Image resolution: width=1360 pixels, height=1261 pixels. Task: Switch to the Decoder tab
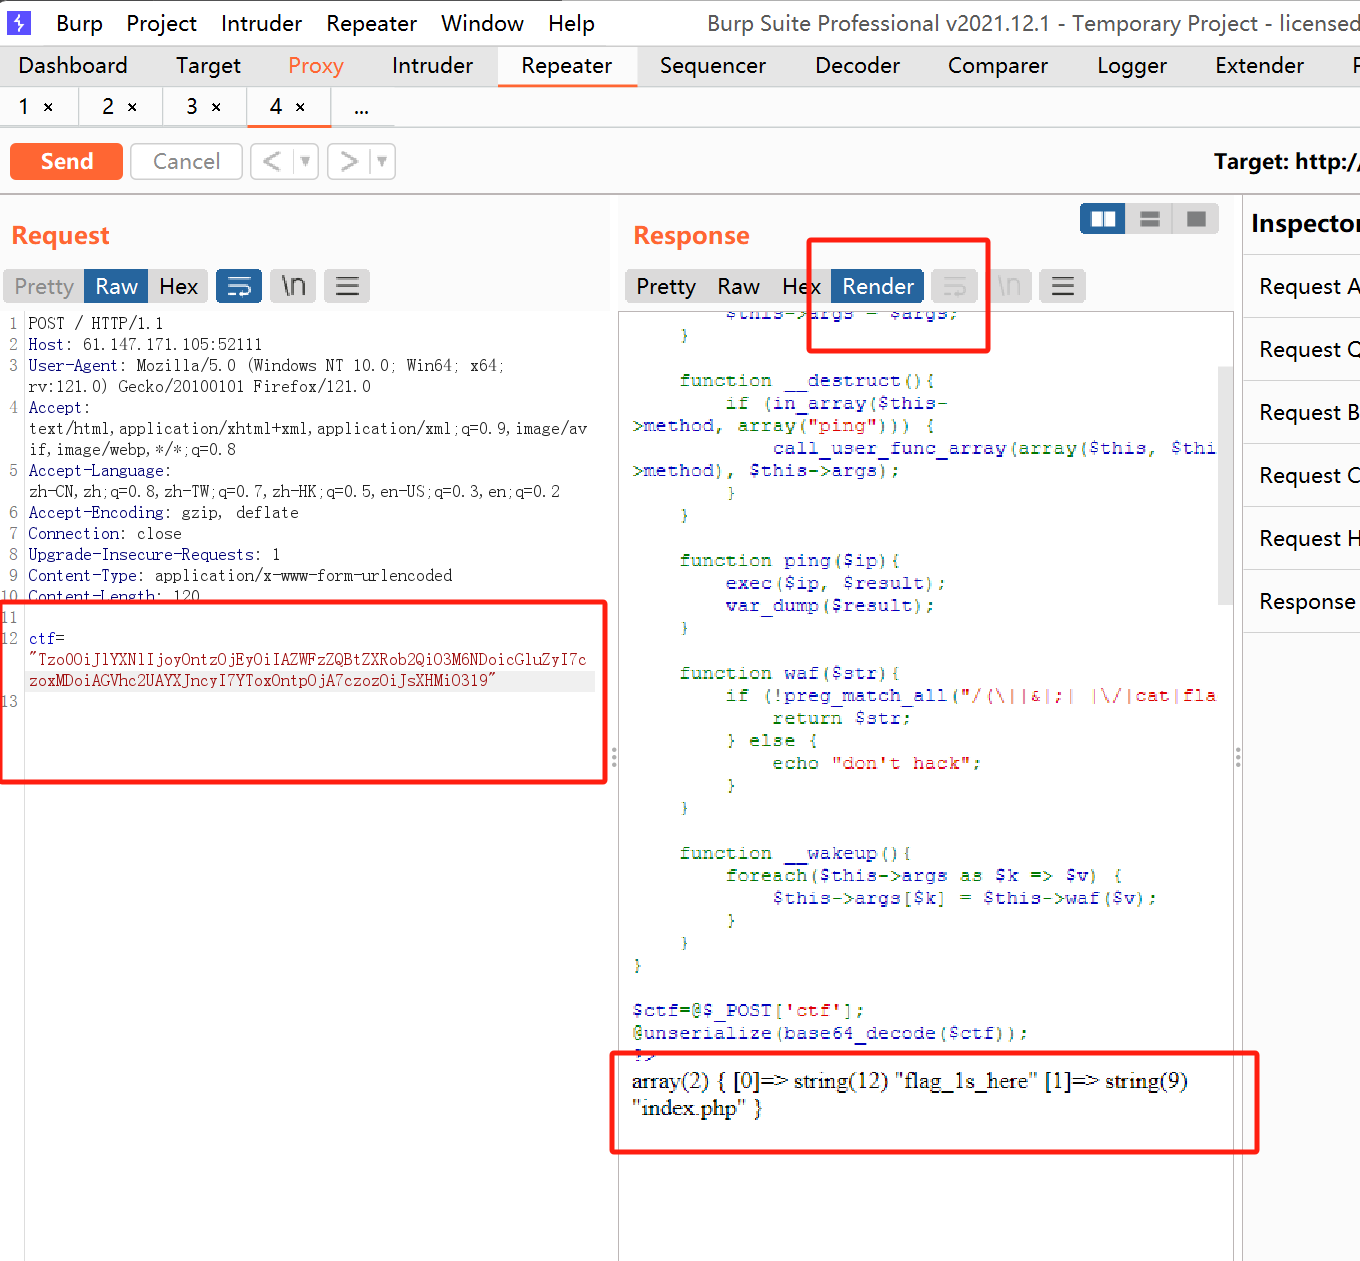[x=857, y=66]
